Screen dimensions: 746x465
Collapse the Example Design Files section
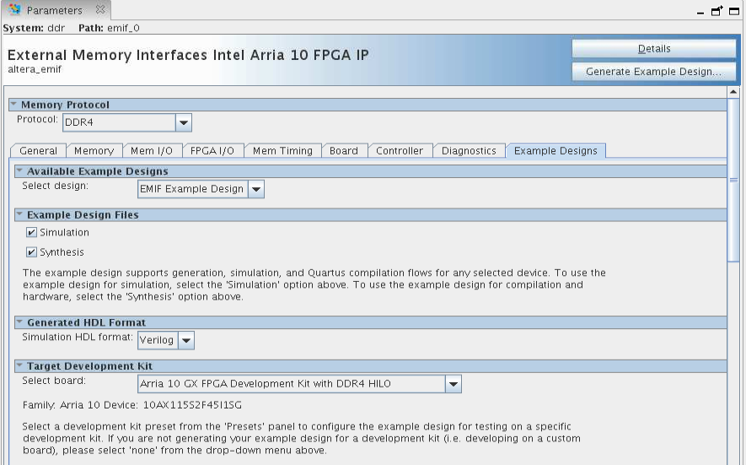click(x=20, y=214)
